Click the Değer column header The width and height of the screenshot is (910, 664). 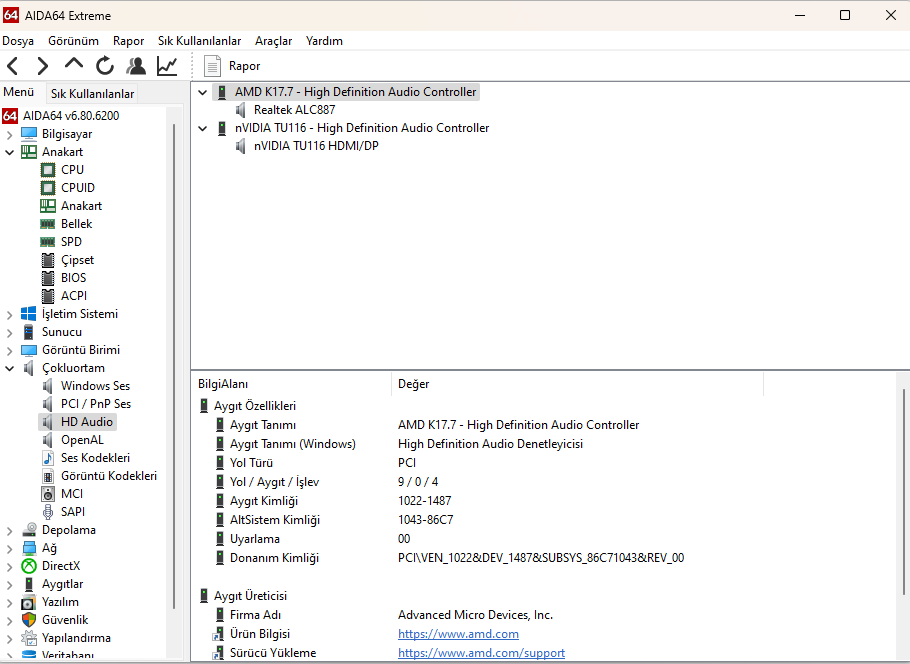[x=414, y=384]
